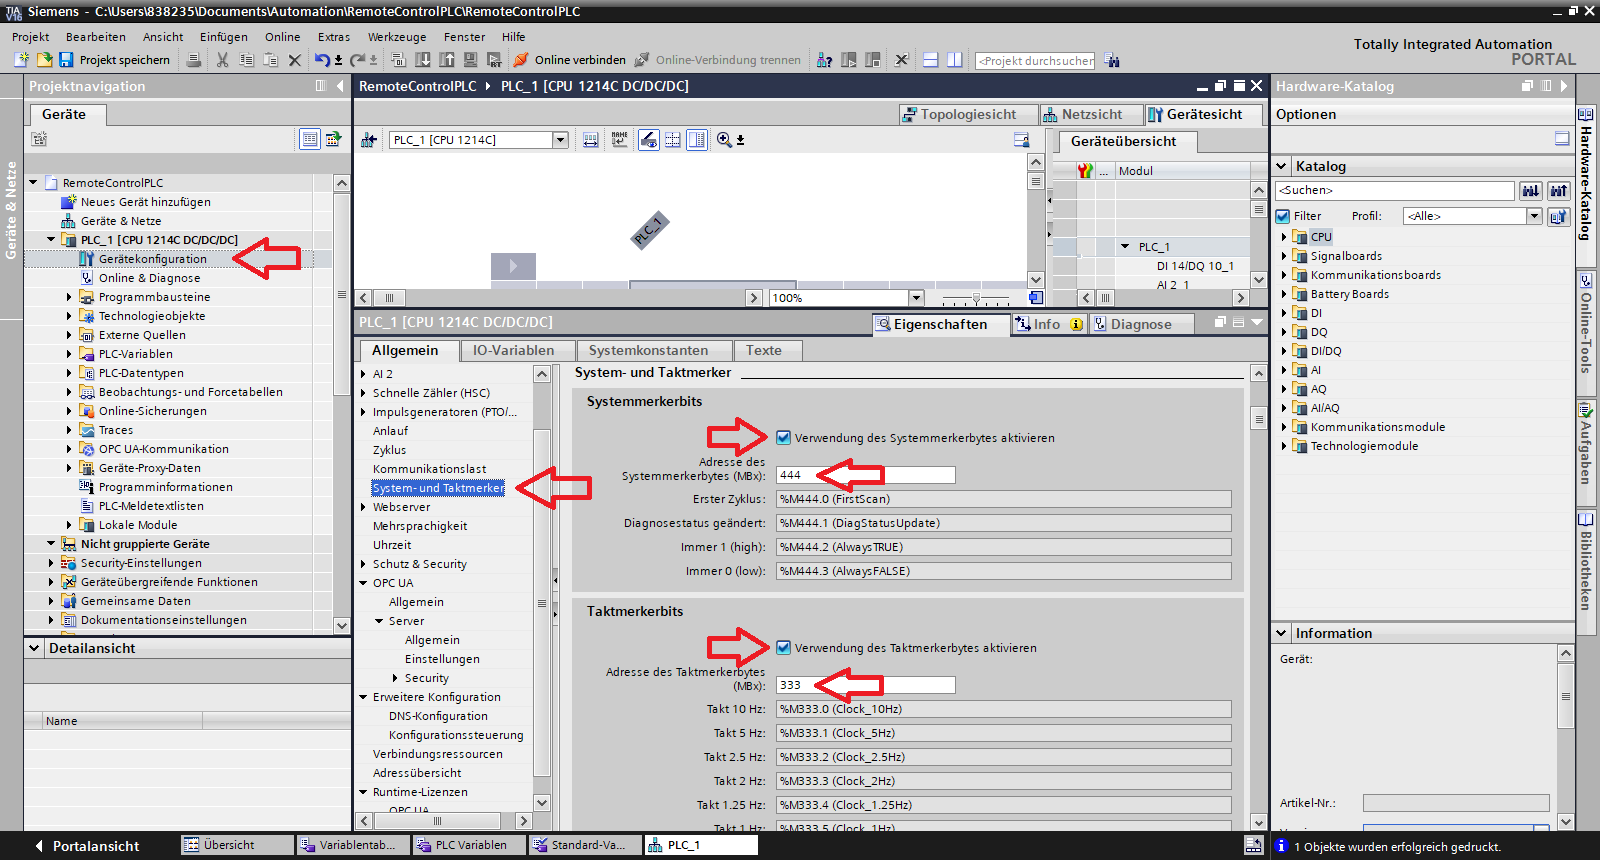This screenshot has height=860, width=1600.
Task: Collapse the OPC UA properties node
Action: [x=363, y=583]
